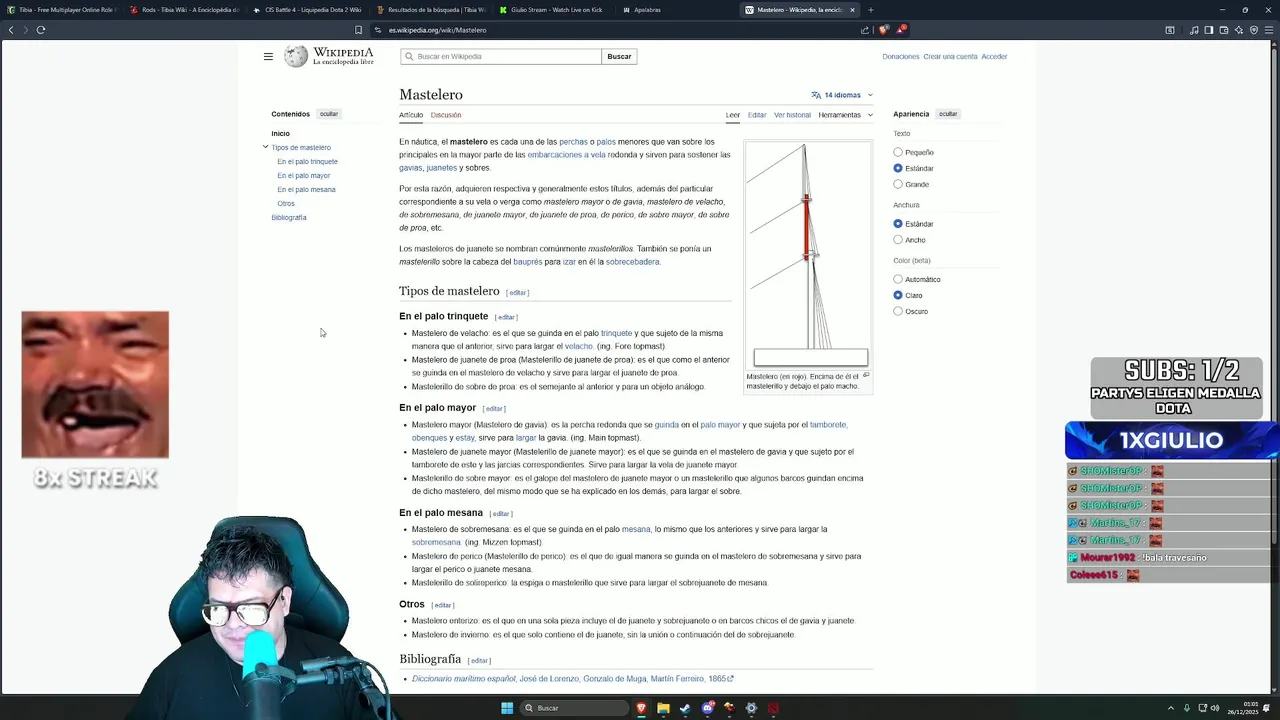Open Brave browser from the taskbar
Image resolution: width=1280 pixels, height=720 pixels.
[641, 708]
